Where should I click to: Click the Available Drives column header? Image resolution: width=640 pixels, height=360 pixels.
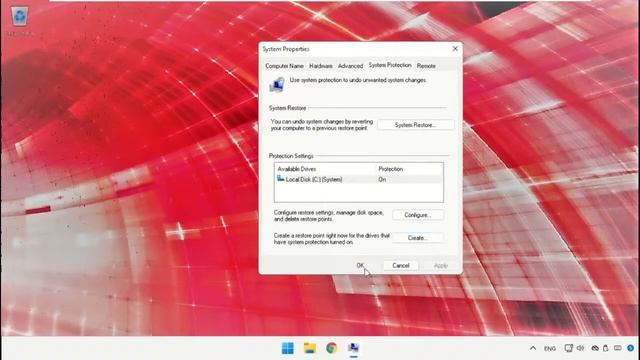click(325, 169)
